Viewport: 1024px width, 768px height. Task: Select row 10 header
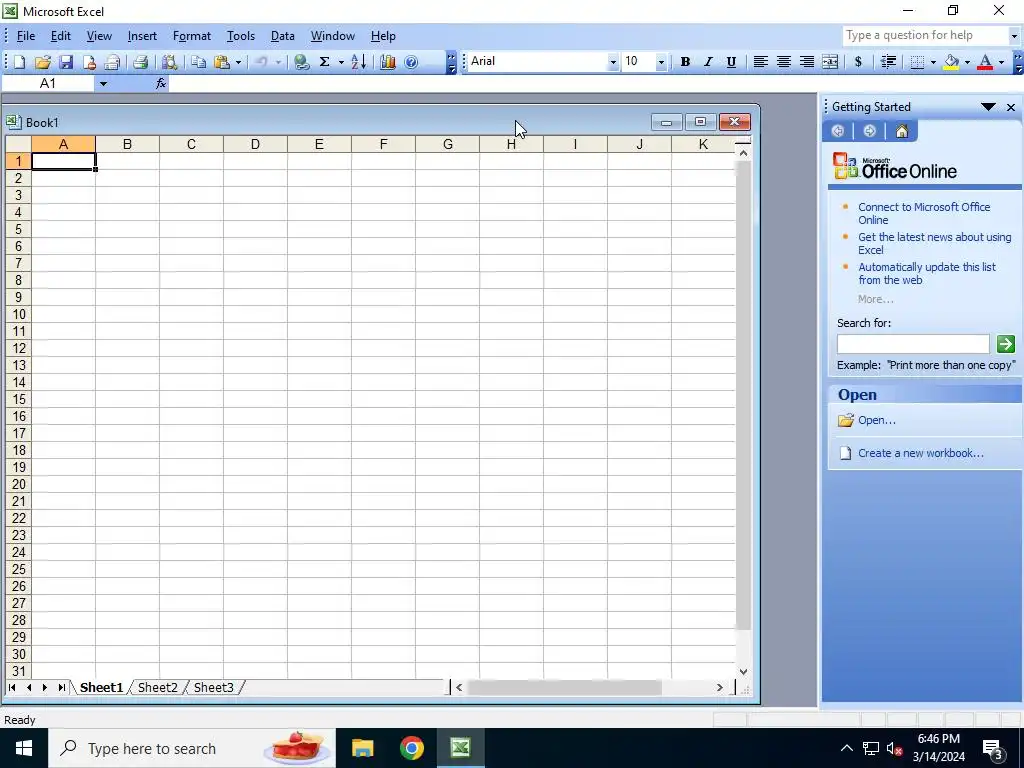[19, 314]
